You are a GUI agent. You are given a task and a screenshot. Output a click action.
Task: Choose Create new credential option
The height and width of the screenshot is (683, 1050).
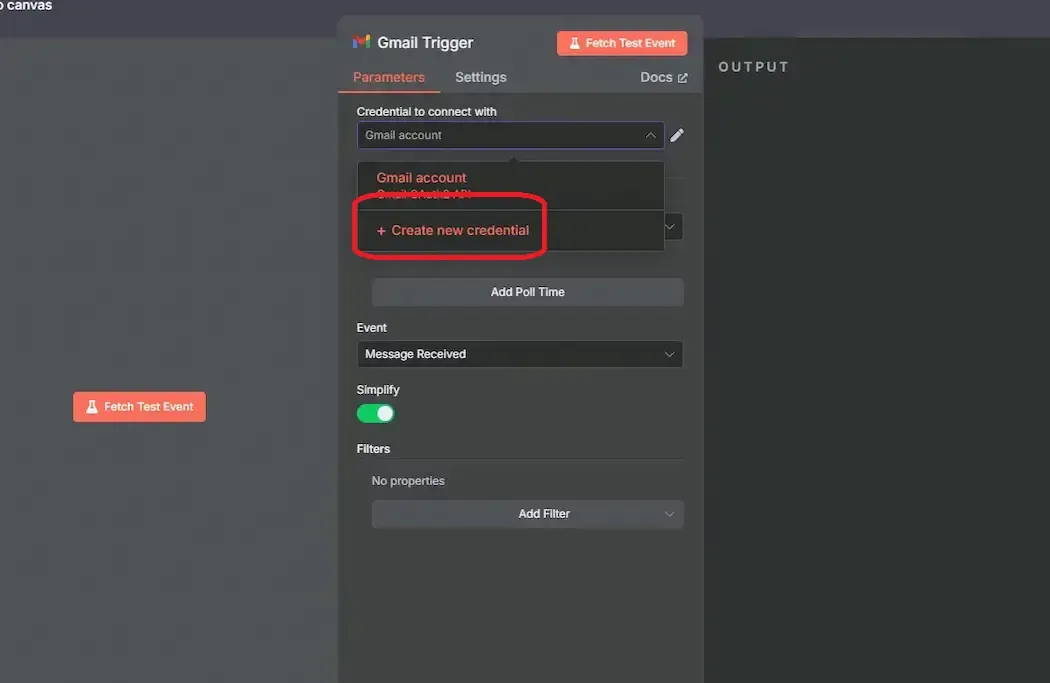(x=510, y=230)
